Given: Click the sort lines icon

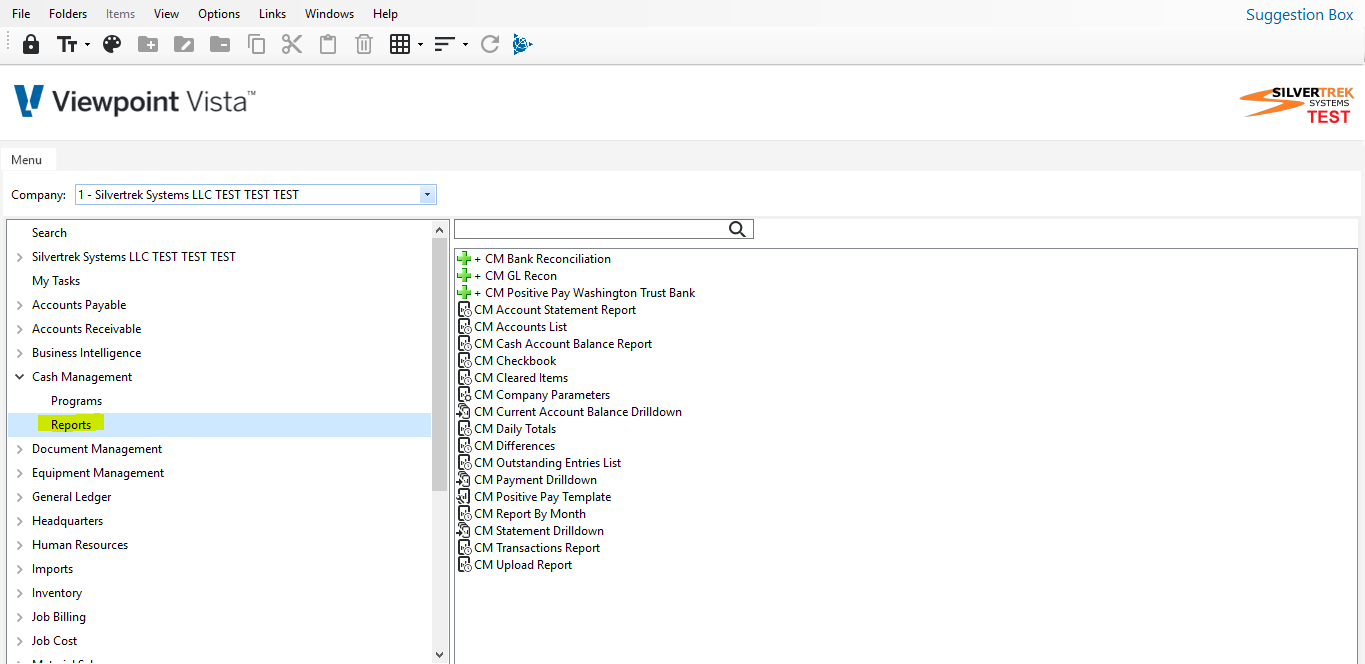Looking at the screenshot, I should click(x=445, y=44).
